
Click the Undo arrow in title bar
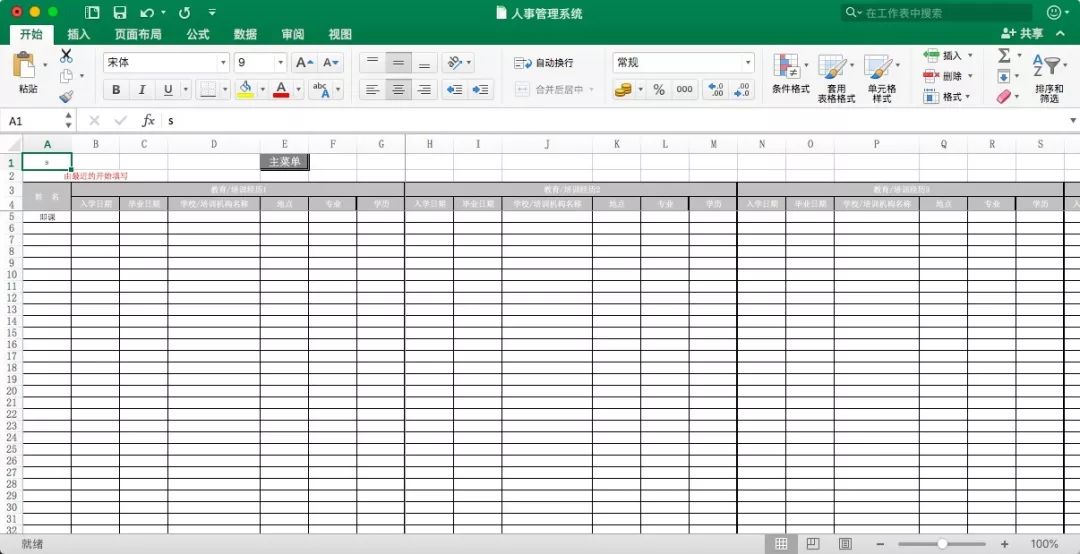point(147,12)
